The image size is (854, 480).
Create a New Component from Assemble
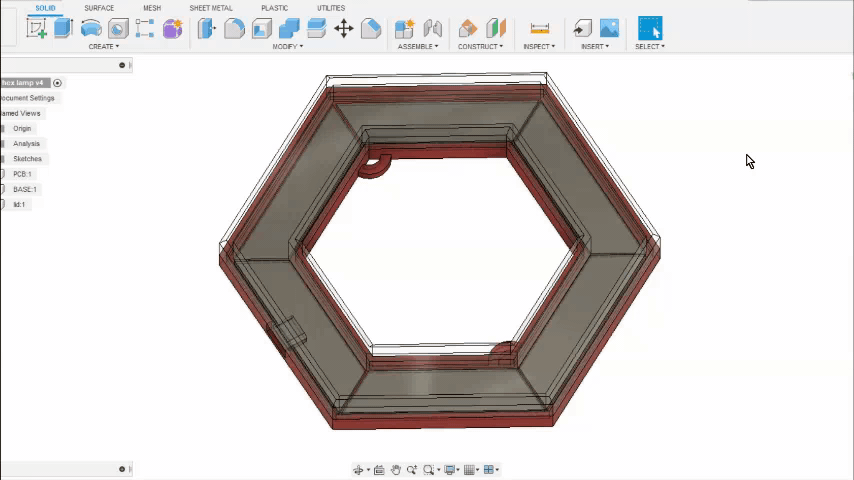(x=405, y=28)
